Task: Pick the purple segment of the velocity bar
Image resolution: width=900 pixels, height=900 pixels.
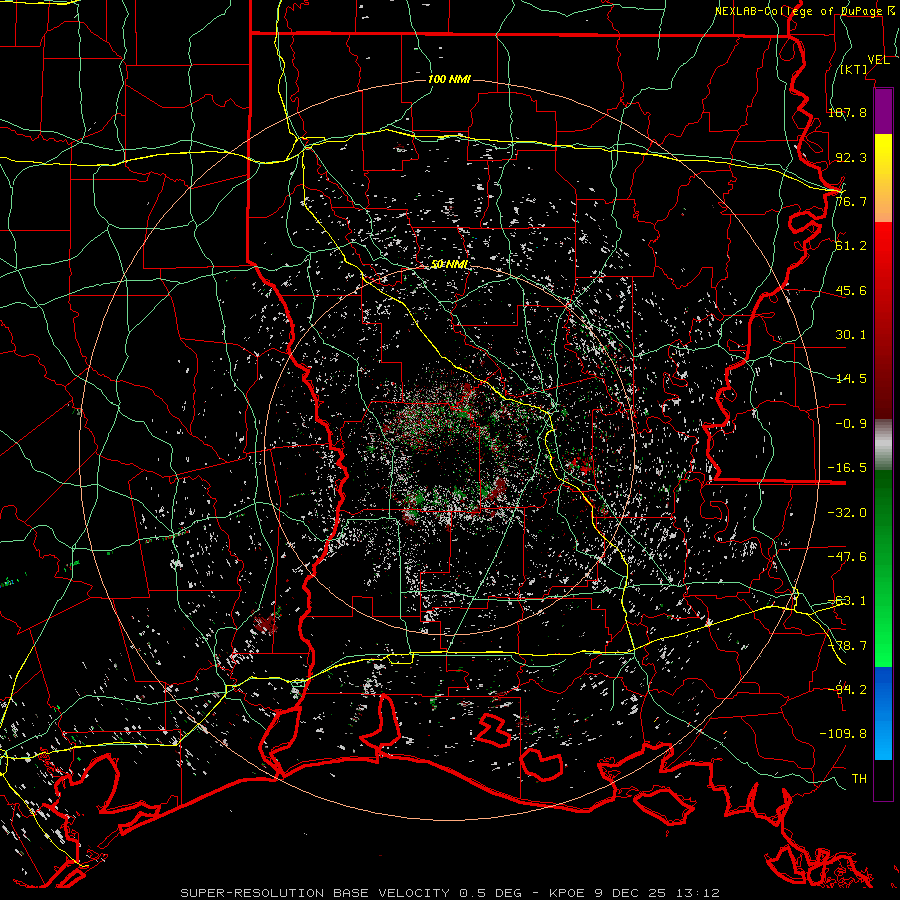Action: pyautogui.click(x=883, y=112)
